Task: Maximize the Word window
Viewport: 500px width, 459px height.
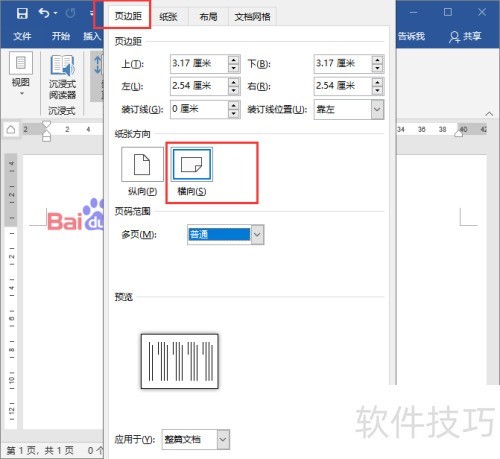Action: pyautogui.click(x=448, y=13)
